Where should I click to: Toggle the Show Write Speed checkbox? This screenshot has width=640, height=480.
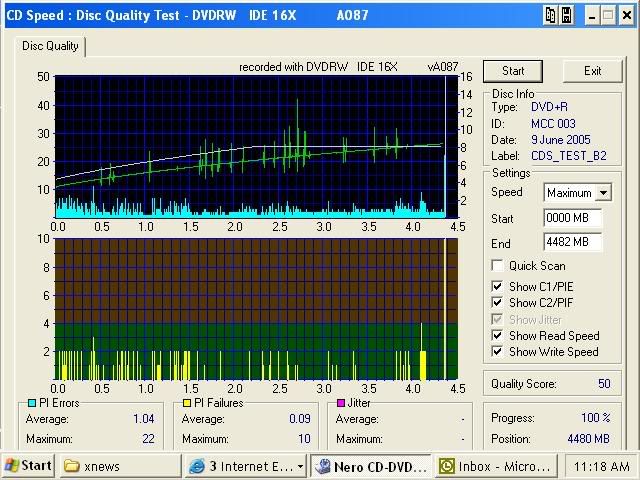497,351
